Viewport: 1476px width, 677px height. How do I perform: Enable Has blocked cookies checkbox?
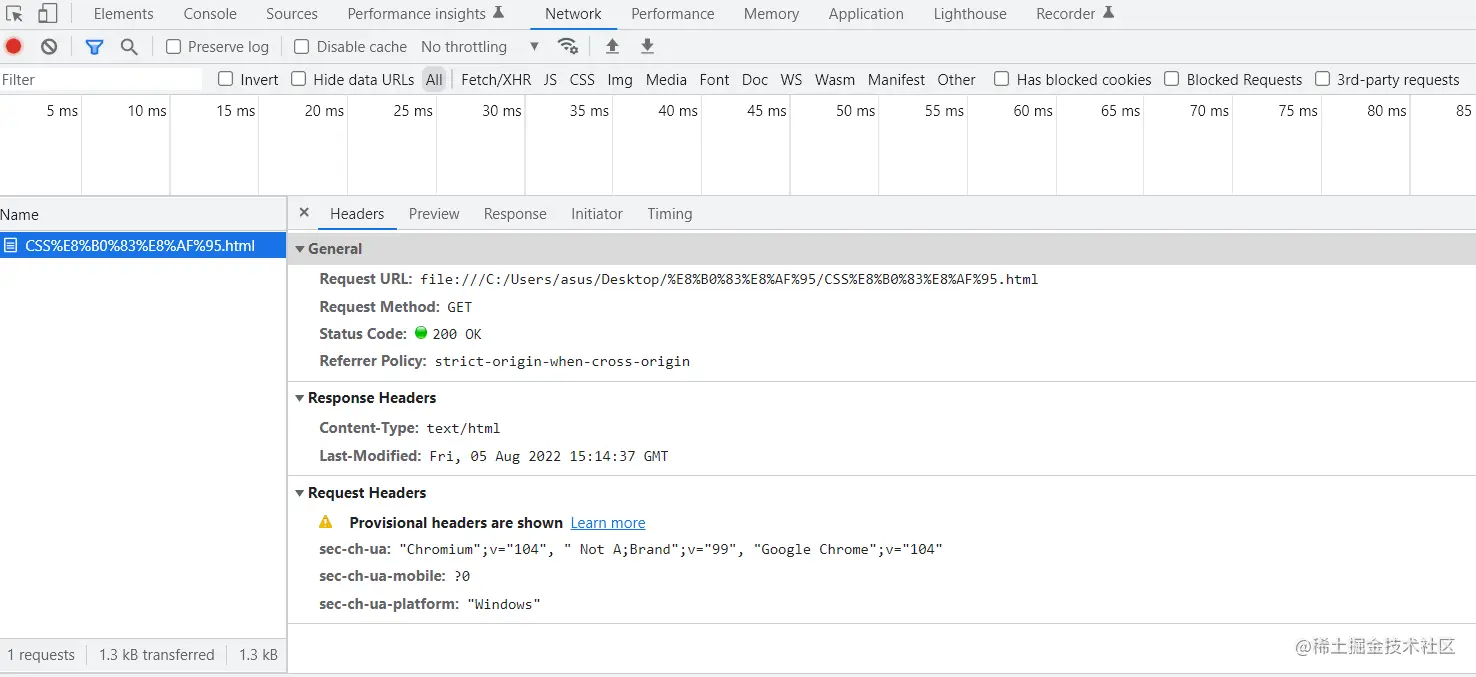(x=1002, y=79)
